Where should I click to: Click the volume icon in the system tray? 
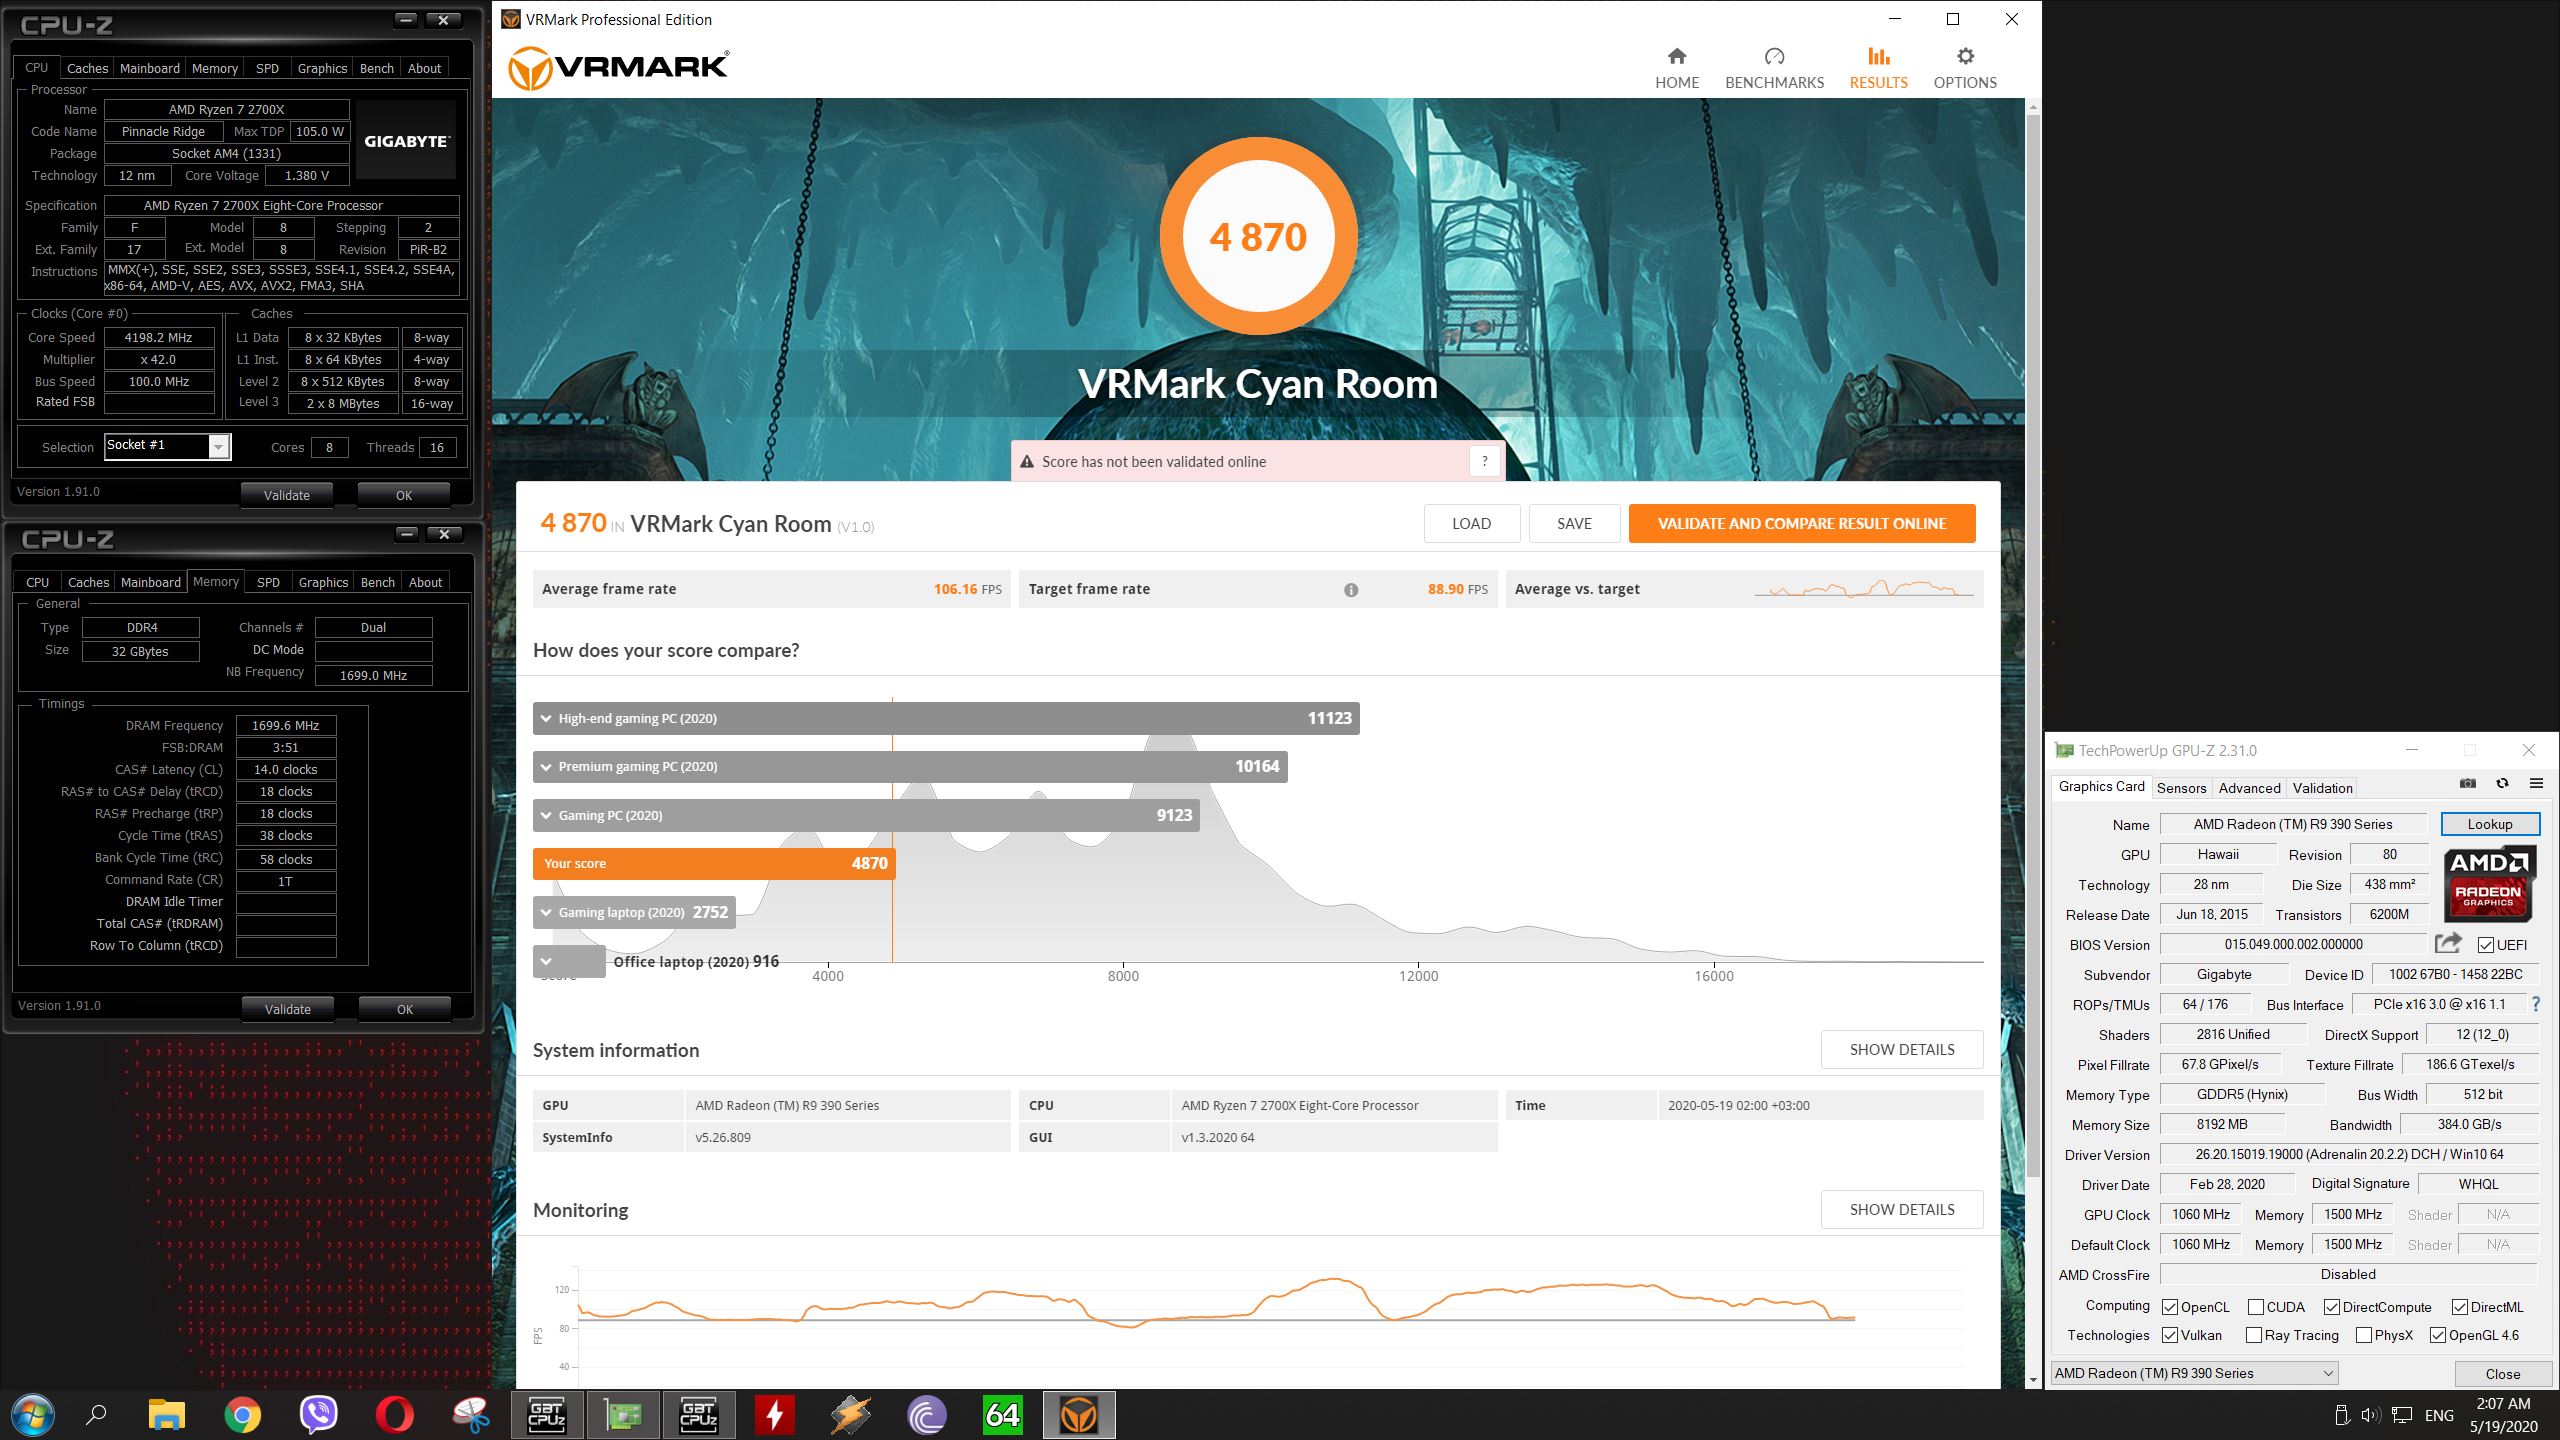[x=2369, y=1415]
